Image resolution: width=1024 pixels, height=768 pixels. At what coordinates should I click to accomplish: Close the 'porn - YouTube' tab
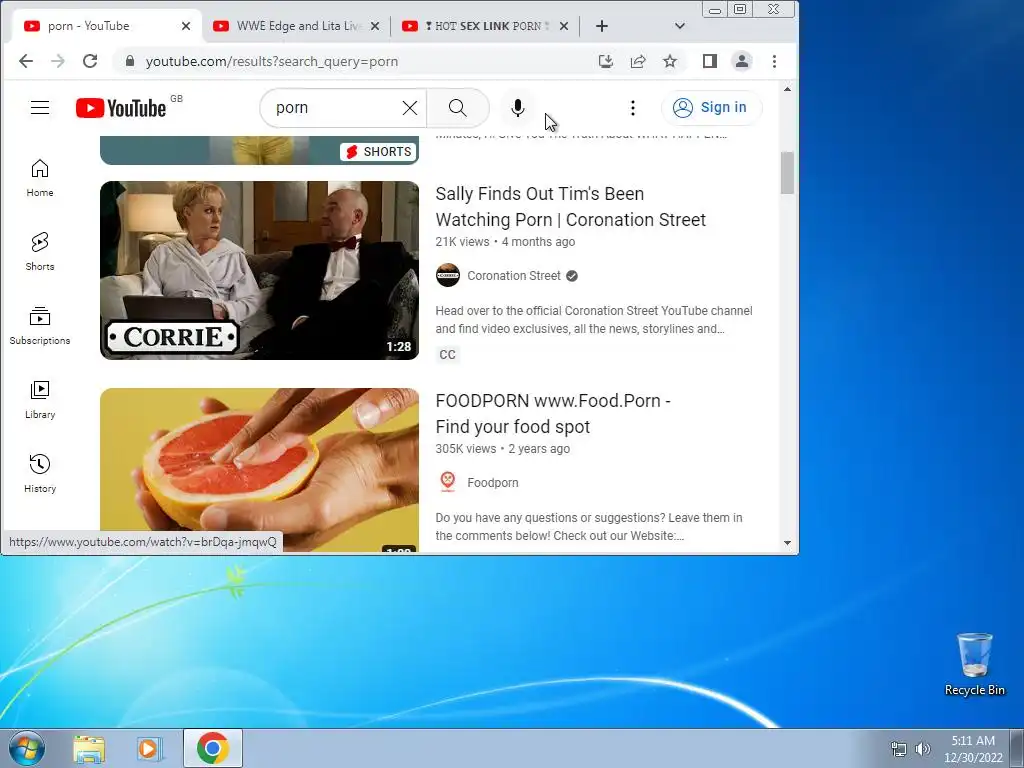click(186, 26)
